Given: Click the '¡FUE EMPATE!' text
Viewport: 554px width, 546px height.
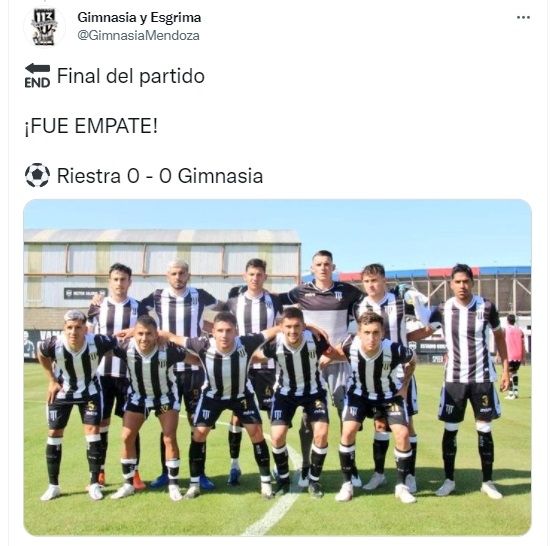Looking at the screenshot, I should pyautogui.click(x=91, y=126).
